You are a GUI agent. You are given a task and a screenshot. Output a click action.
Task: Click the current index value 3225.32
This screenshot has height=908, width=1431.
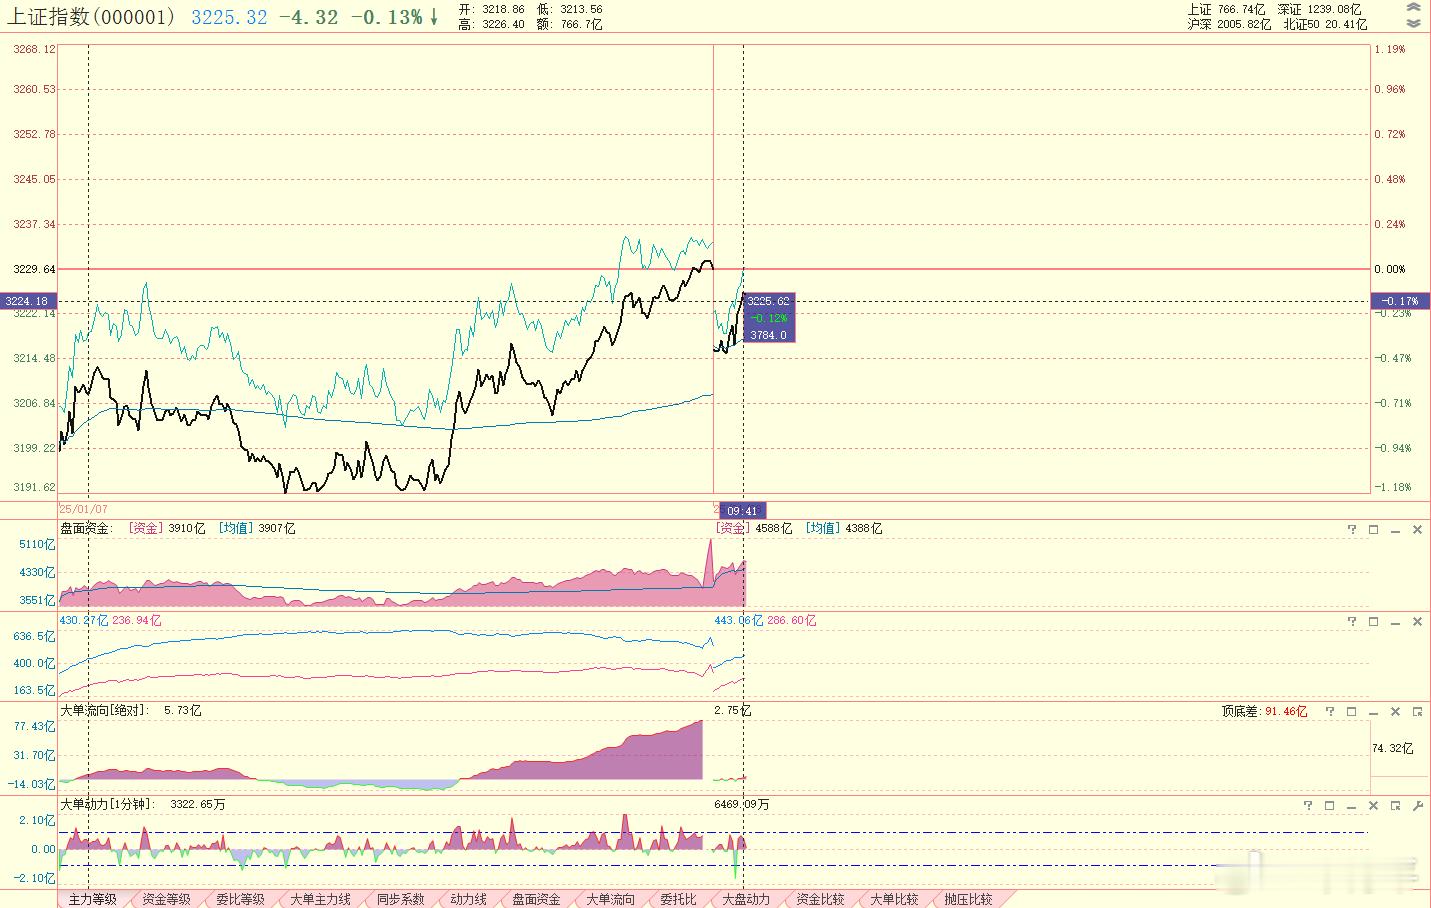(x=229, y=17)
